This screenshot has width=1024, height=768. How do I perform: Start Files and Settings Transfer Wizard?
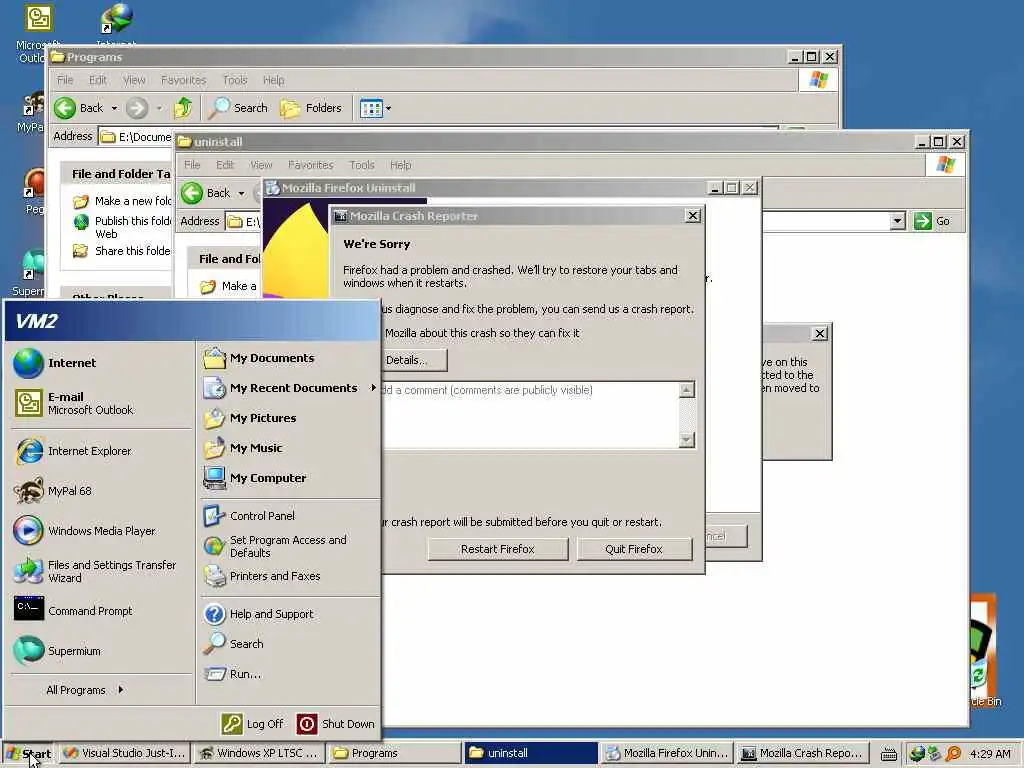(101, 571)
